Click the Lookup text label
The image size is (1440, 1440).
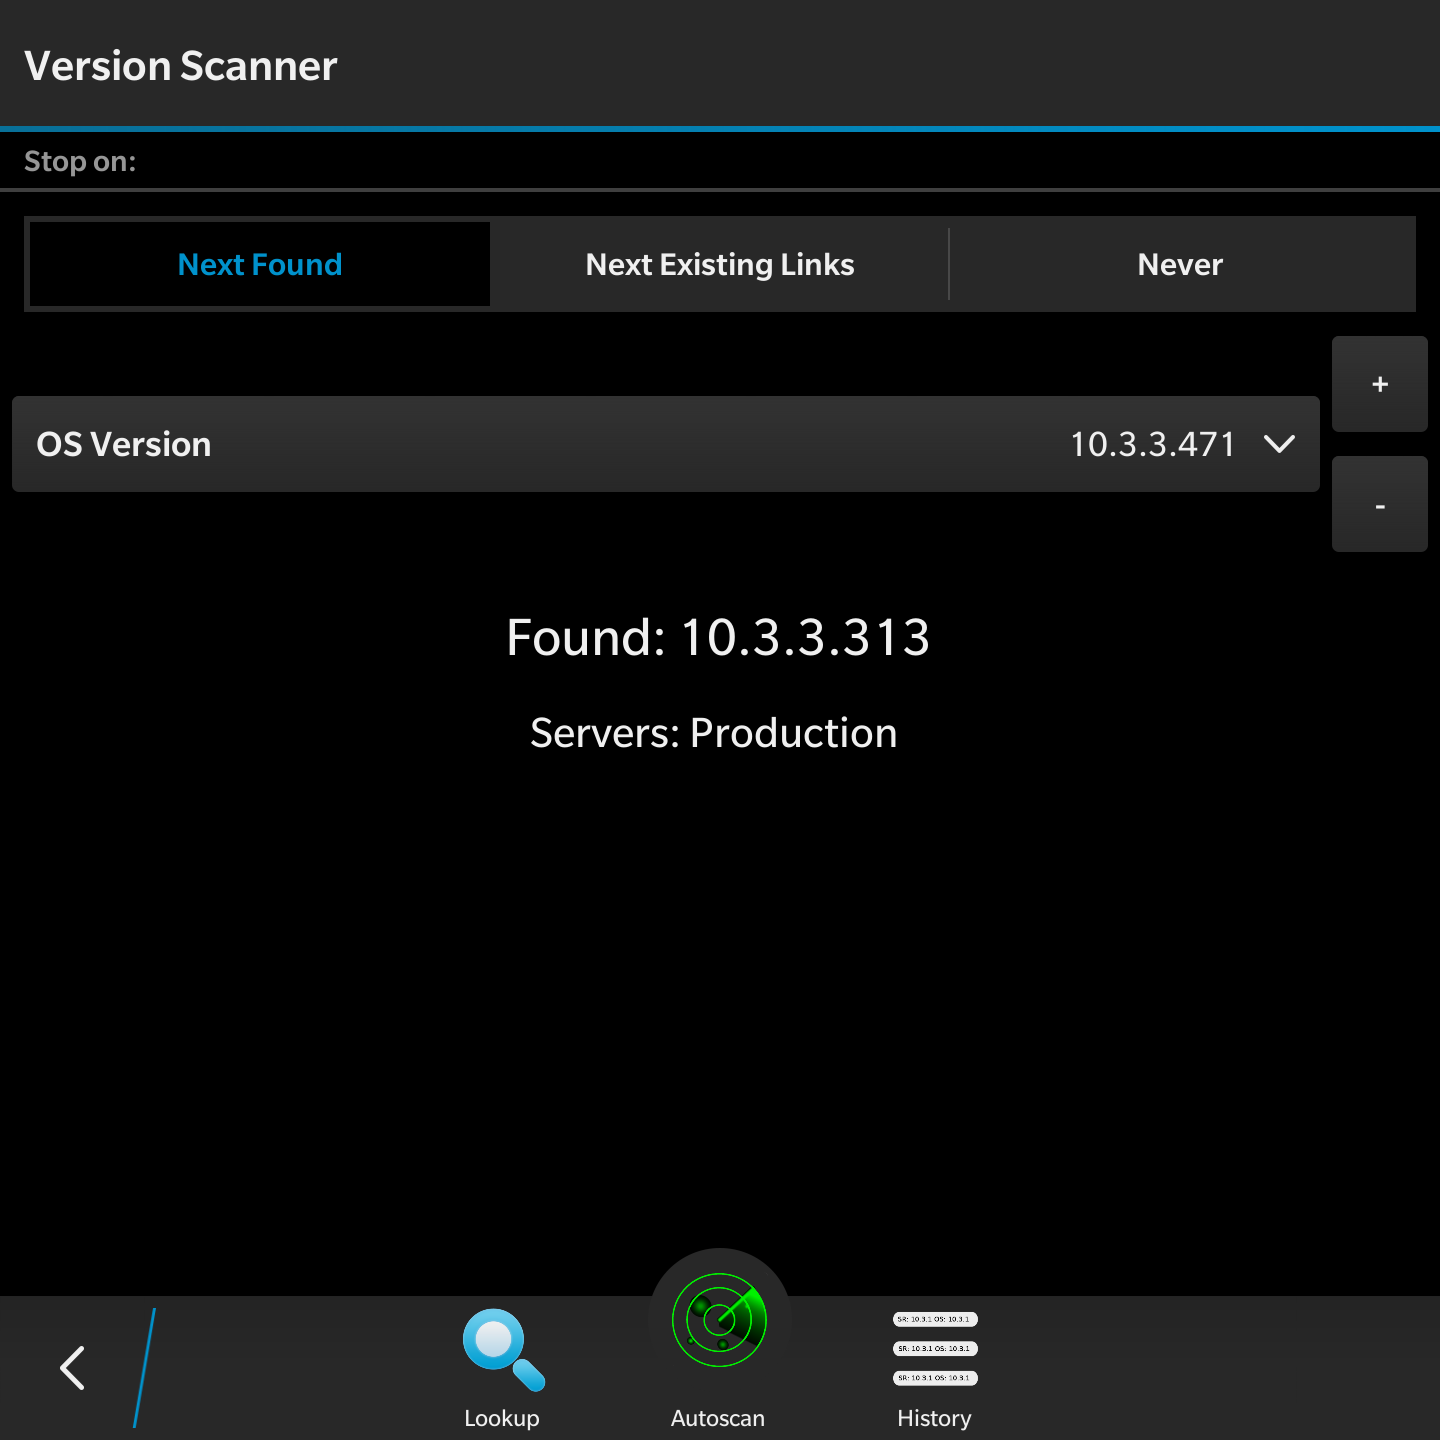point(502,1418)
